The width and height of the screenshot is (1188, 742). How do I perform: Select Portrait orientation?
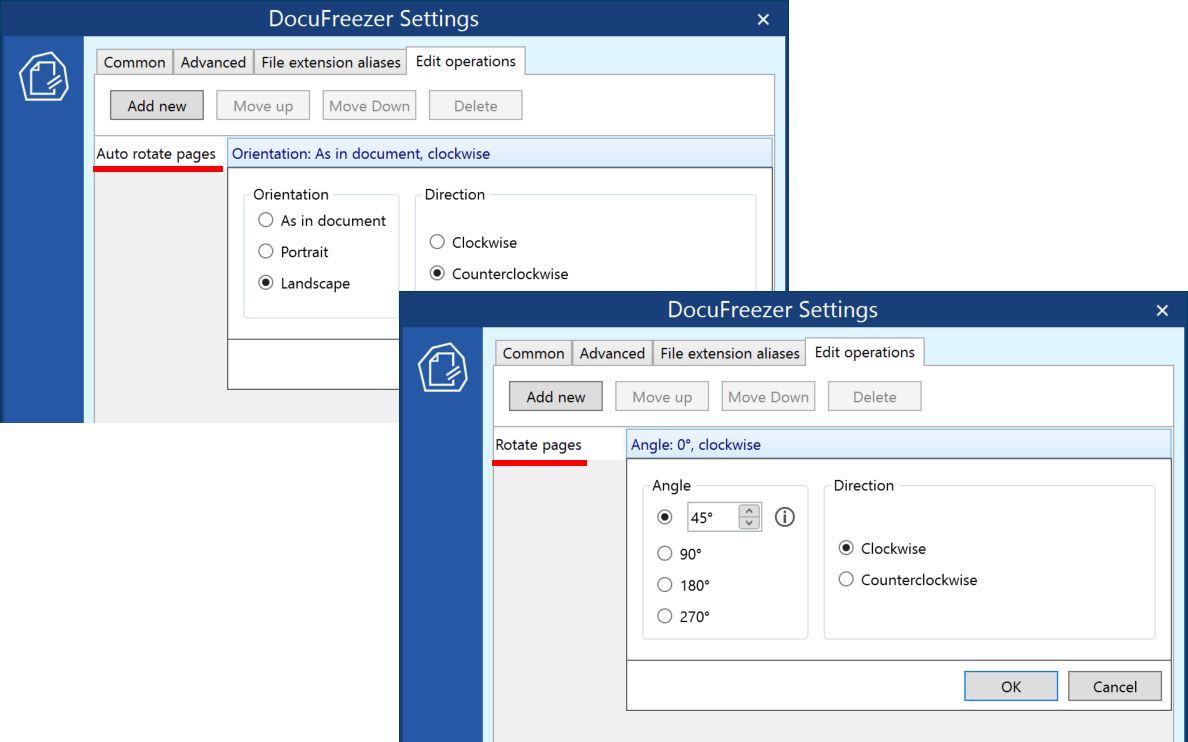click(266, 252)
